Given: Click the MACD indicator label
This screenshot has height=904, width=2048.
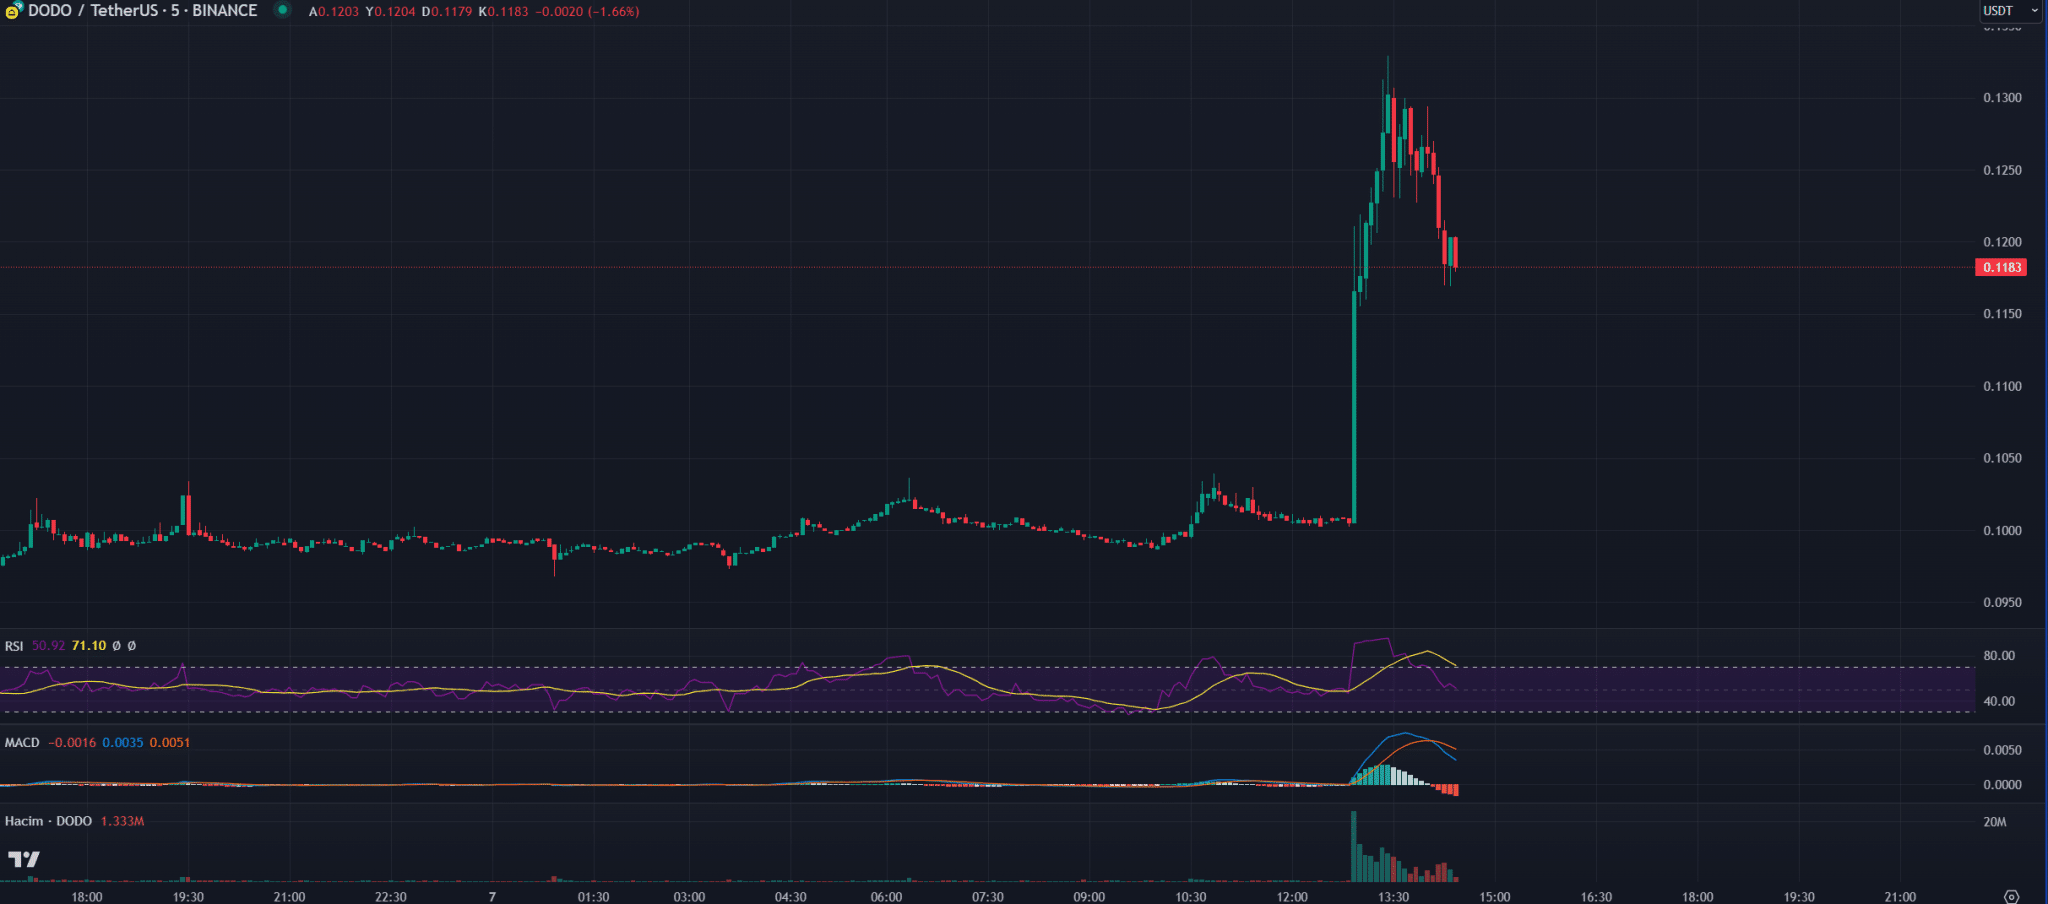Looking at the screenshot, I should click(x=22, y=743).
